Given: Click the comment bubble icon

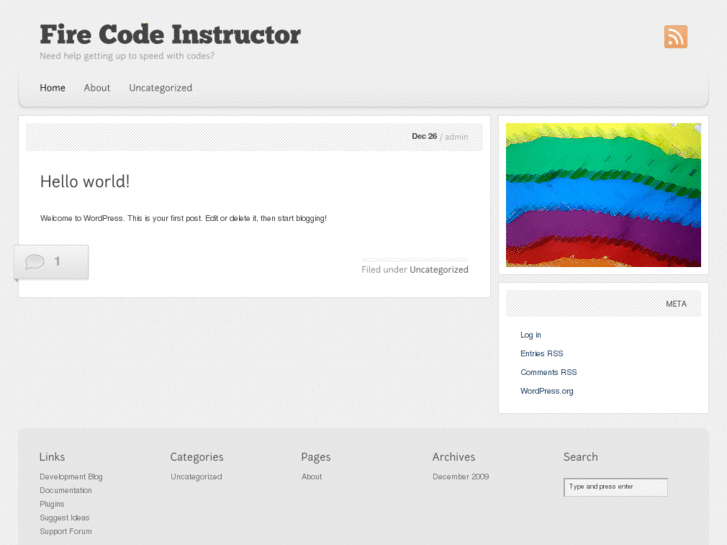Looking at the screenshot, I should click(35, 262).
